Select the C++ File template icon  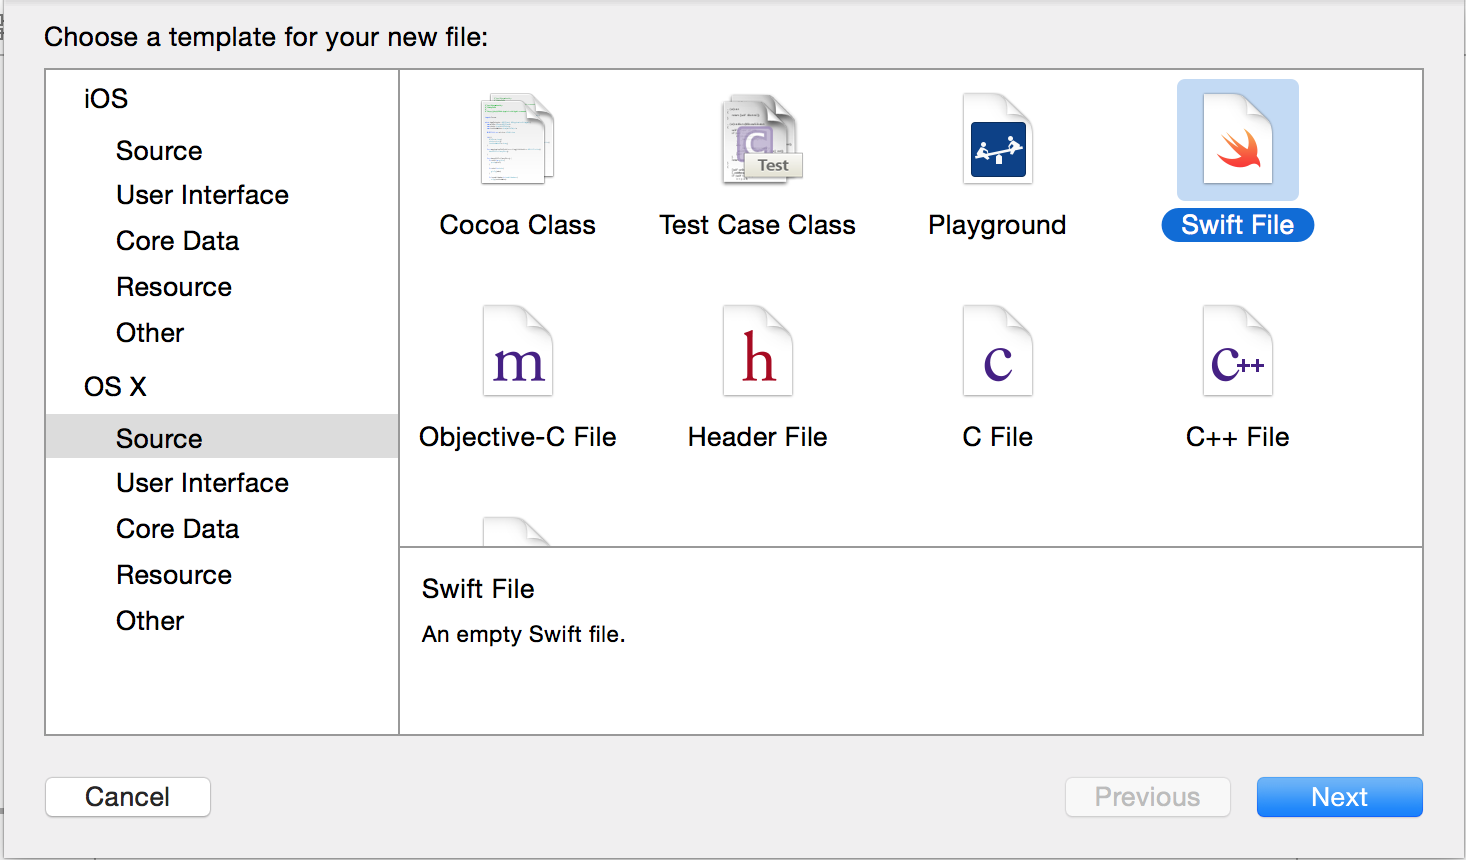tap(1237, 350)
